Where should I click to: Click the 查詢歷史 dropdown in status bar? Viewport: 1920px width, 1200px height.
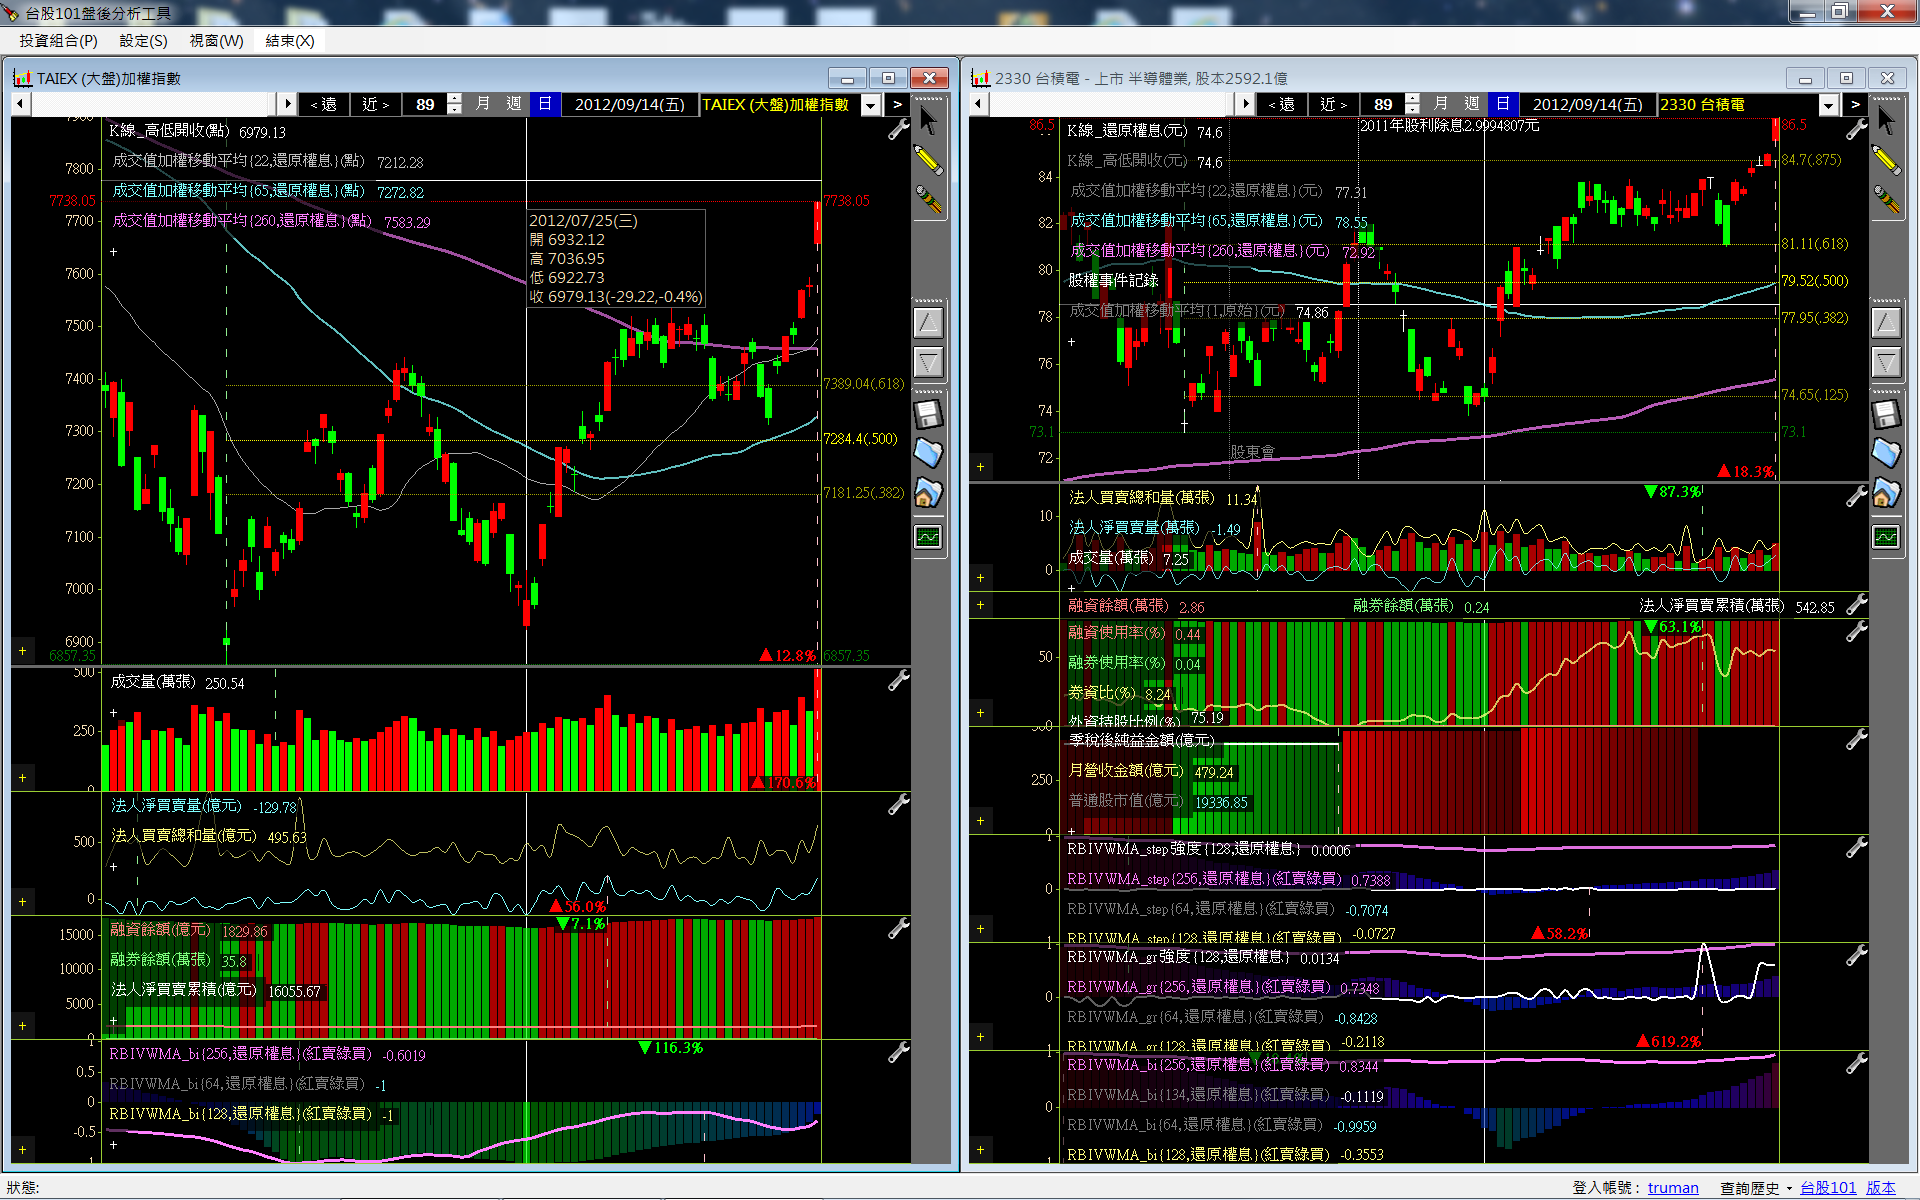tap(1755, 1188)
